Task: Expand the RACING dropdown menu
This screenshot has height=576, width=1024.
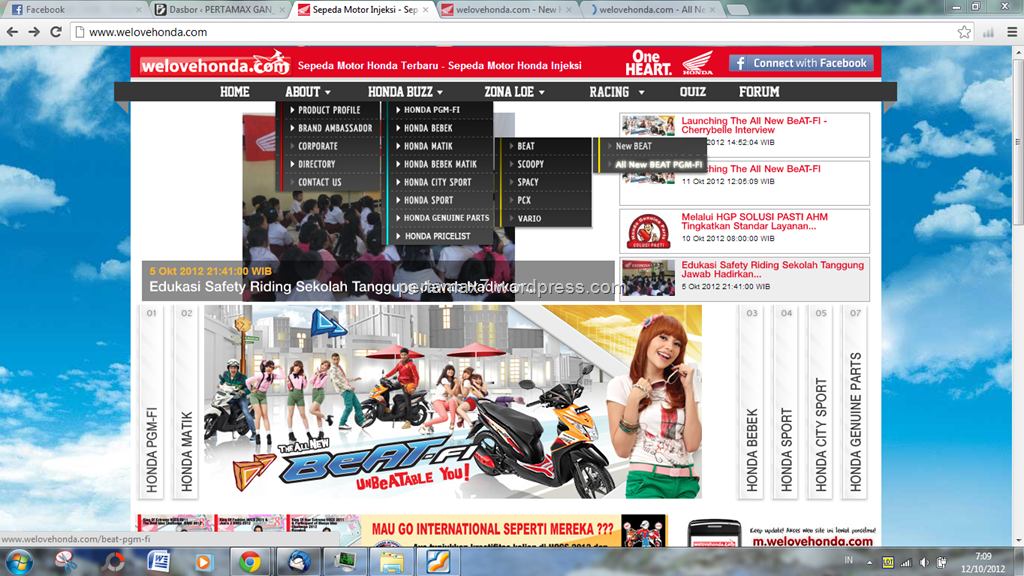Action: pyautogui.click(x=616, y=92)
